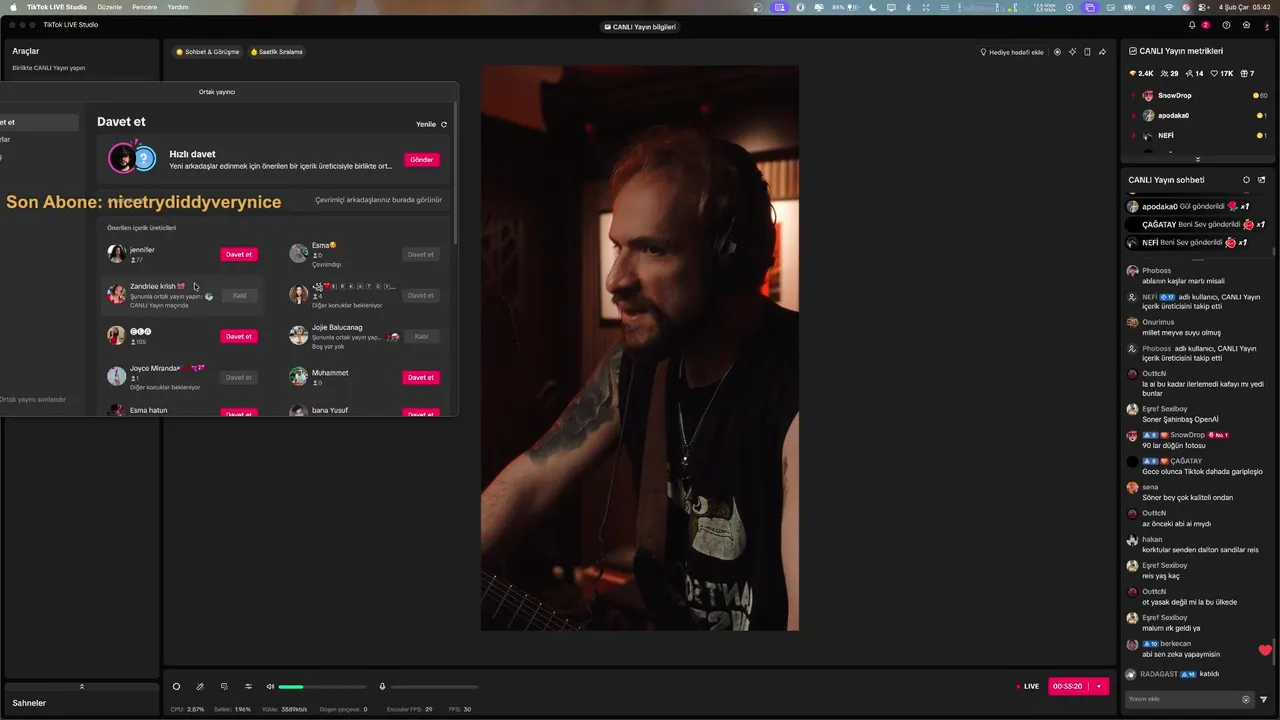This screenshot has height=720, width=1280.
Task: Open the sparkle effects icon above preview
Action: click(x=1072, y=52)
